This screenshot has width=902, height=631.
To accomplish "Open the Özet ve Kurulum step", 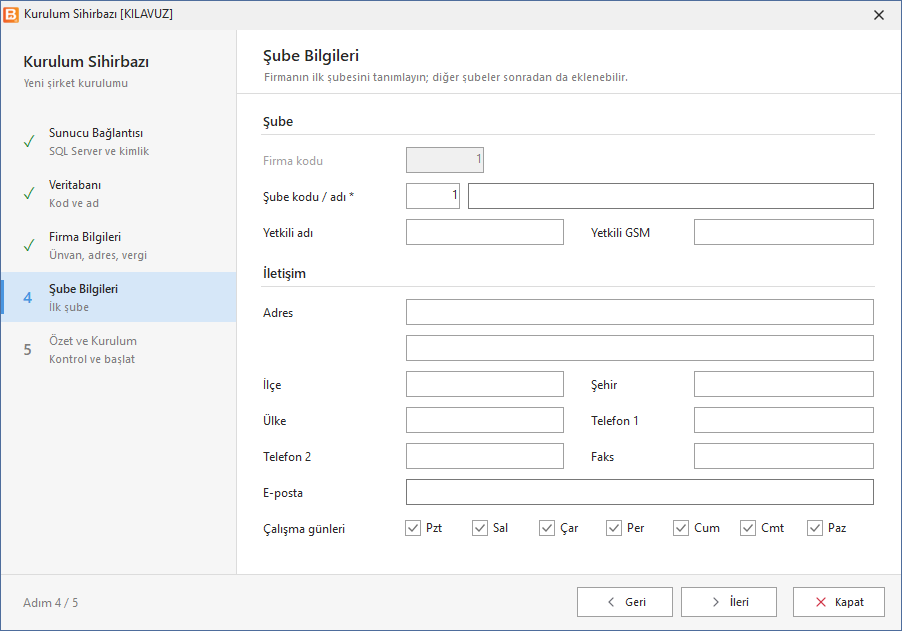I will tap(119, 350).
